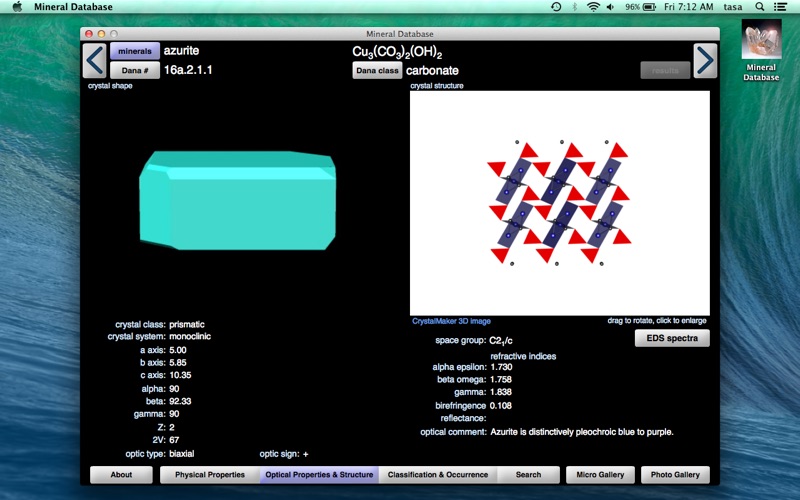Open the Mineral Database desktop icon
Image resolution: width=800 pixels, height=500 pixels.
point(761,51)
